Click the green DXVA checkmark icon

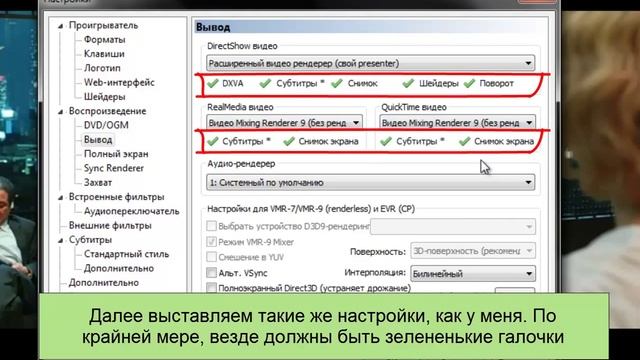point(213,83)
